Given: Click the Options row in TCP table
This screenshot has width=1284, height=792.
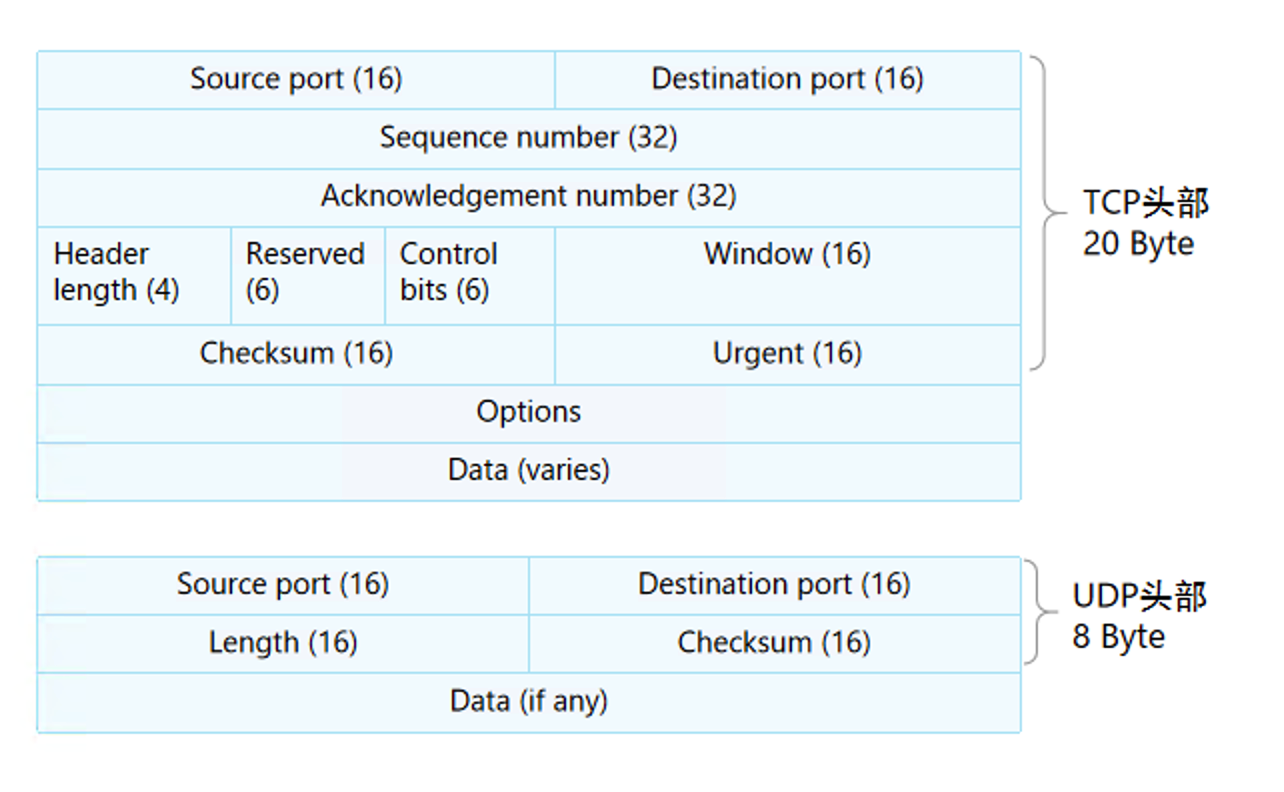Looking at the screenshot, I should (528, 412).
